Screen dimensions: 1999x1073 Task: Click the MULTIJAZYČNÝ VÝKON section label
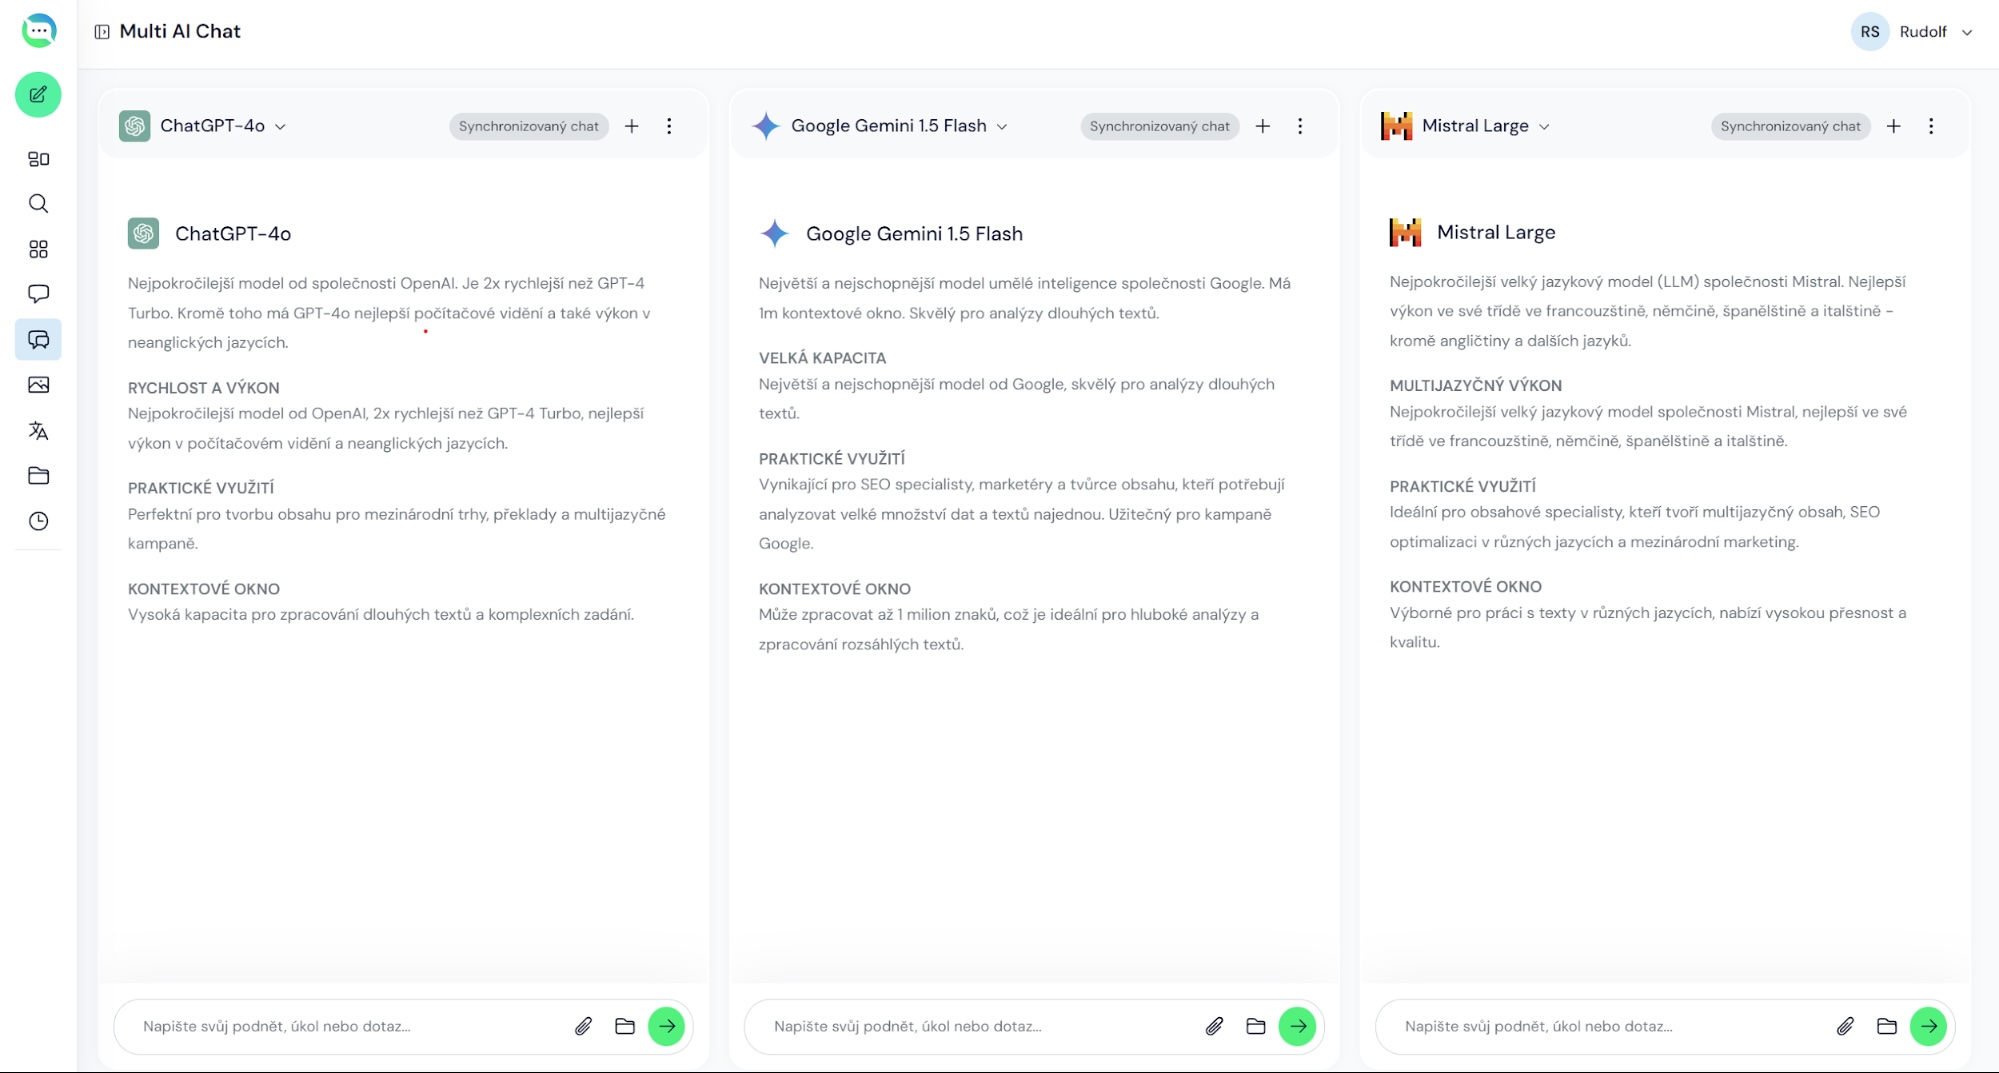click(x=1475, y=386)
